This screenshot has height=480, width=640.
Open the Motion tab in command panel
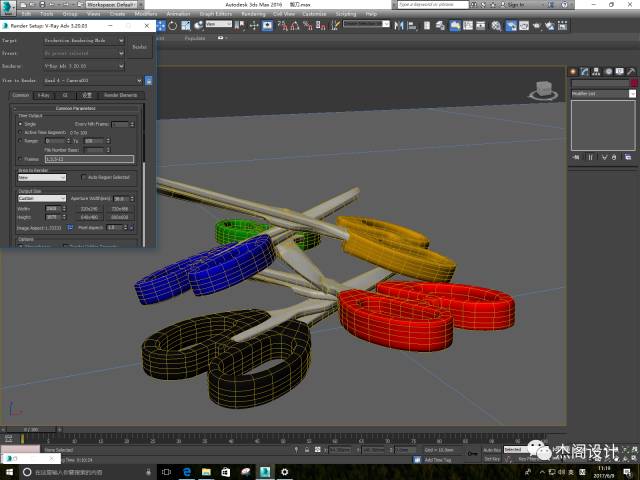point(608,71)
